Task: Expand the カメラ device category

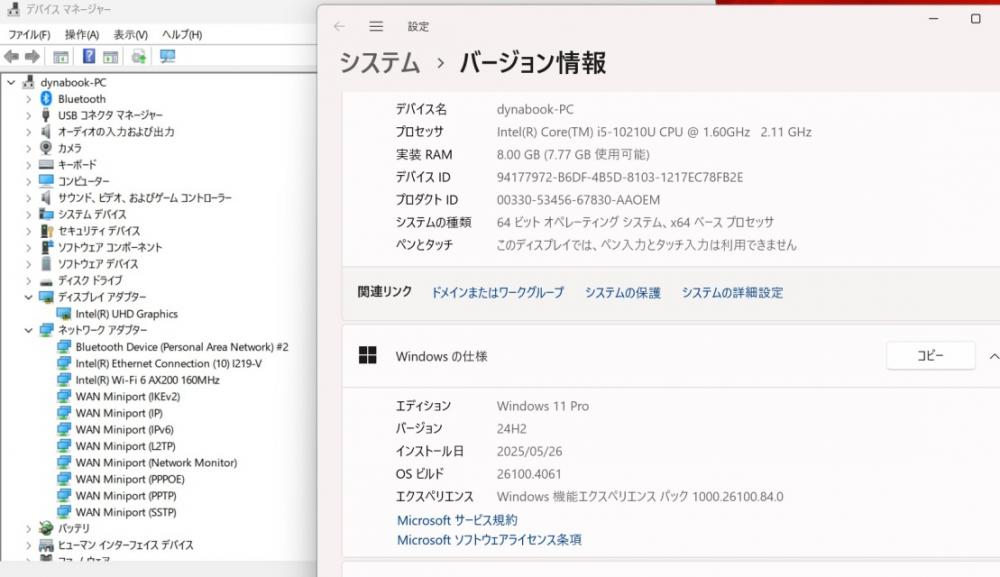Action: pos(28,148)
